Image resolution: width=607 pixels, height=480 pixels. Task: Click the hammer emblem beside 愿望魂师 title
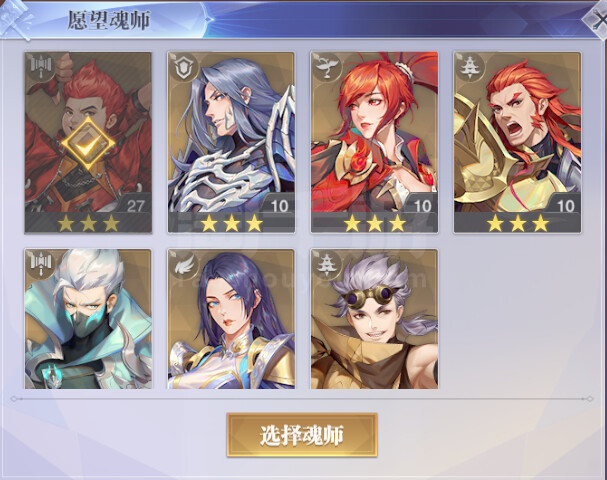click(15, 19)
